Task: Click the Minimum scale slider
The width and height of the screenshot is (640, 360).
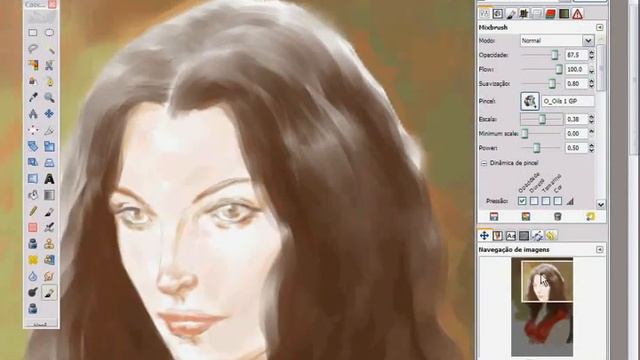Action: [542, 133]
